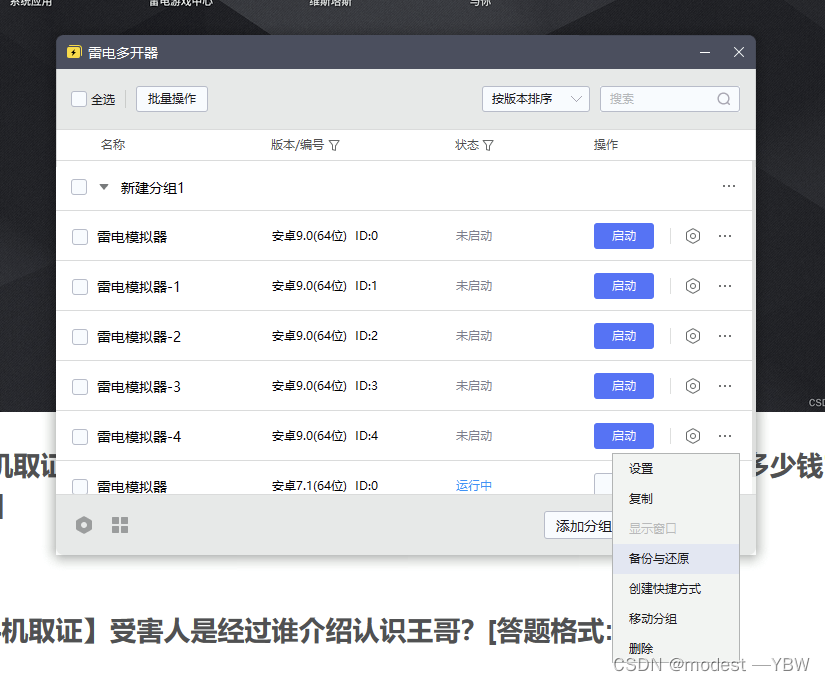Click the 添加分组 button

pos(579,525)
